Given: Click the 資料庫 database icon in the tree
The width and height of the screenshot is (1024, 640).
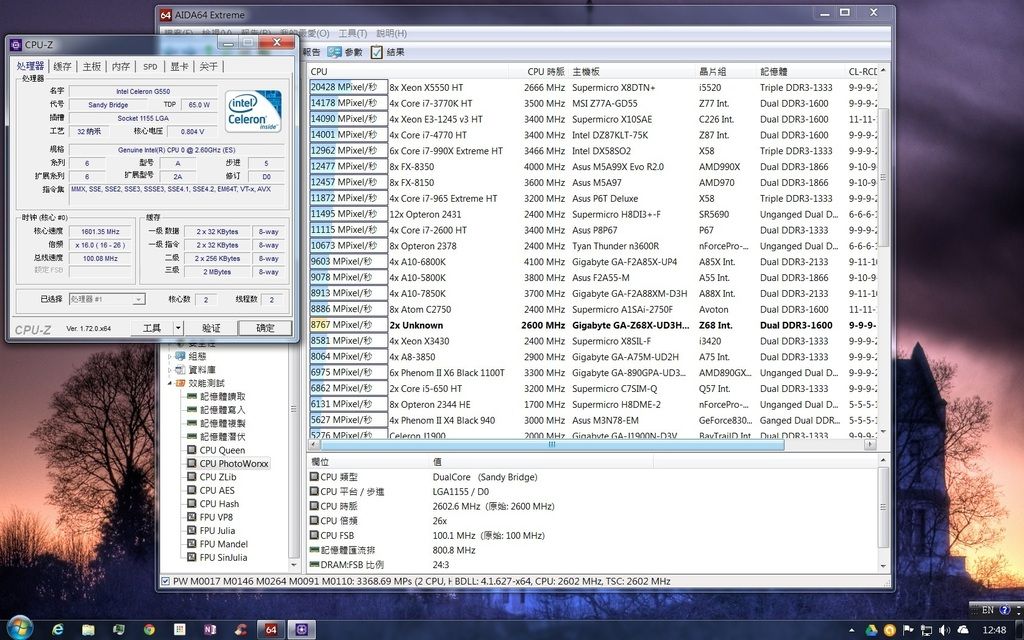Looking at the screenshot, I should pyautogui.click(x=180, y=370).
